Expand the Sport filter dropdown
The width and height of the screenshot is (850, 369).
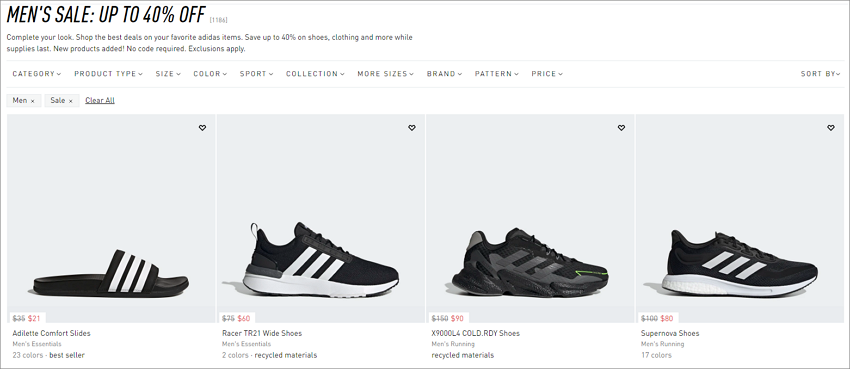pos(257,74)
